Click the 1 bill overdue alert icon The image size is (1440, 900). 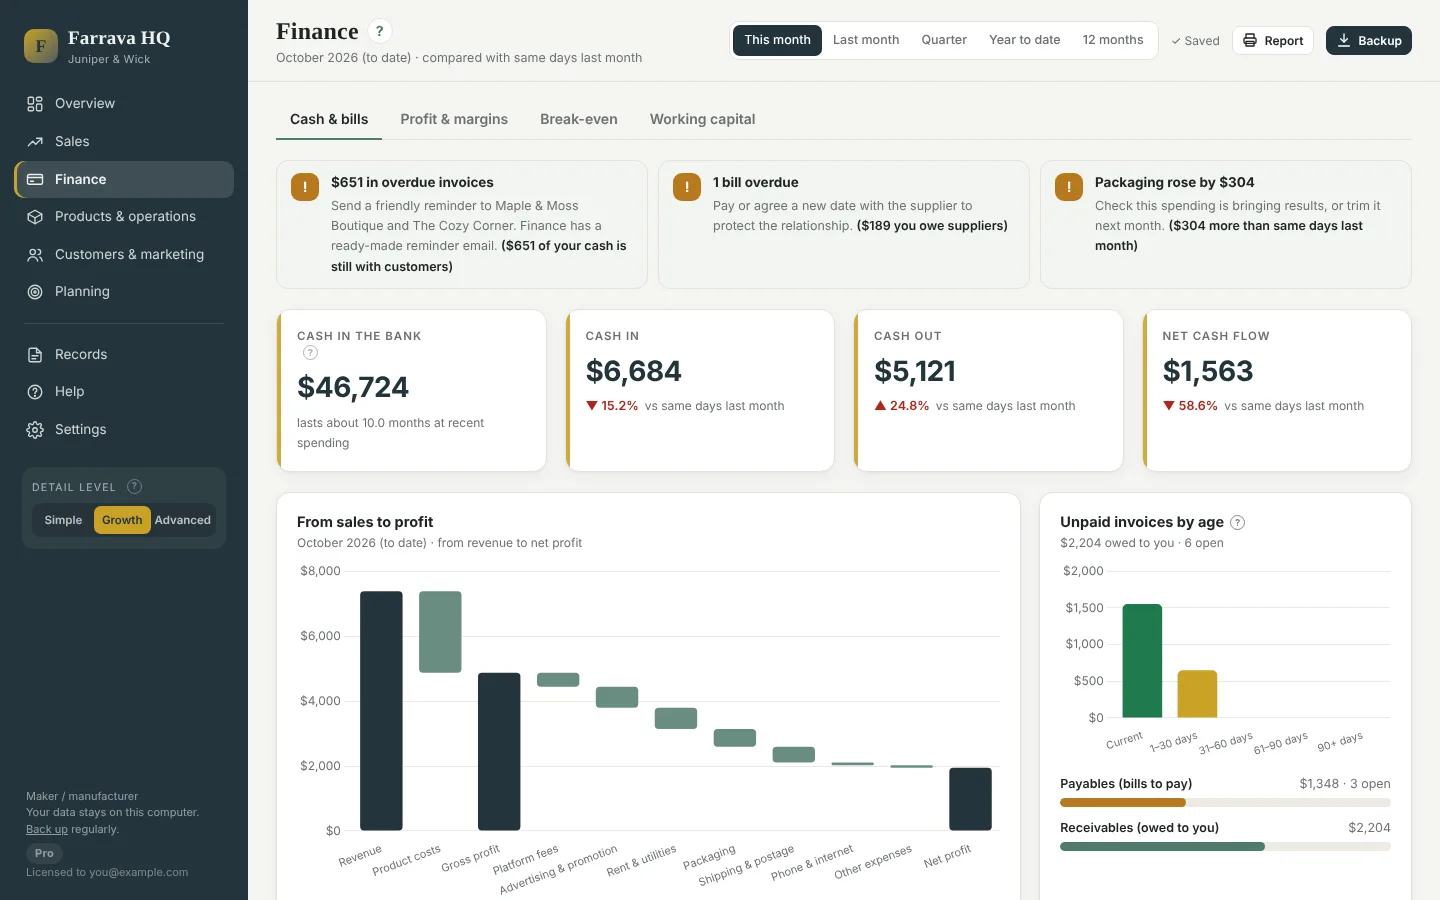click(x=687, y=187)
